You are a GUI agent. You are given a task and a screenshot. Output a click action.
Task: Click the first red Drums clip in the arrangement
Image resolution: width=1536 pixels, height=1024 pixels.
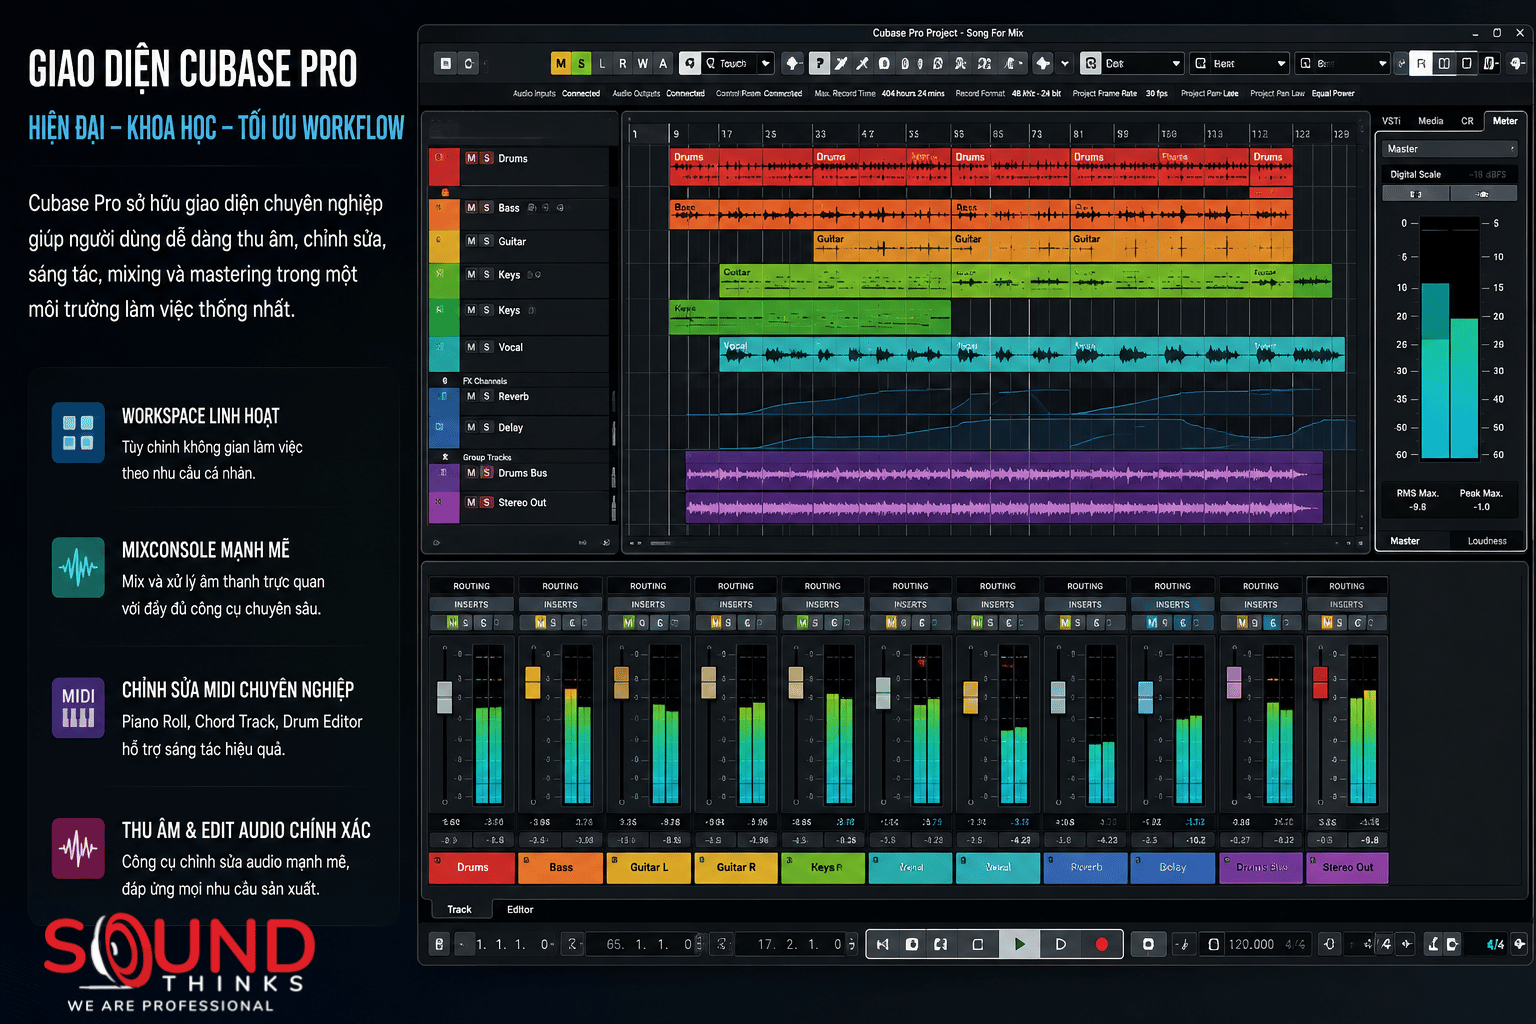(x=740, y=167)
